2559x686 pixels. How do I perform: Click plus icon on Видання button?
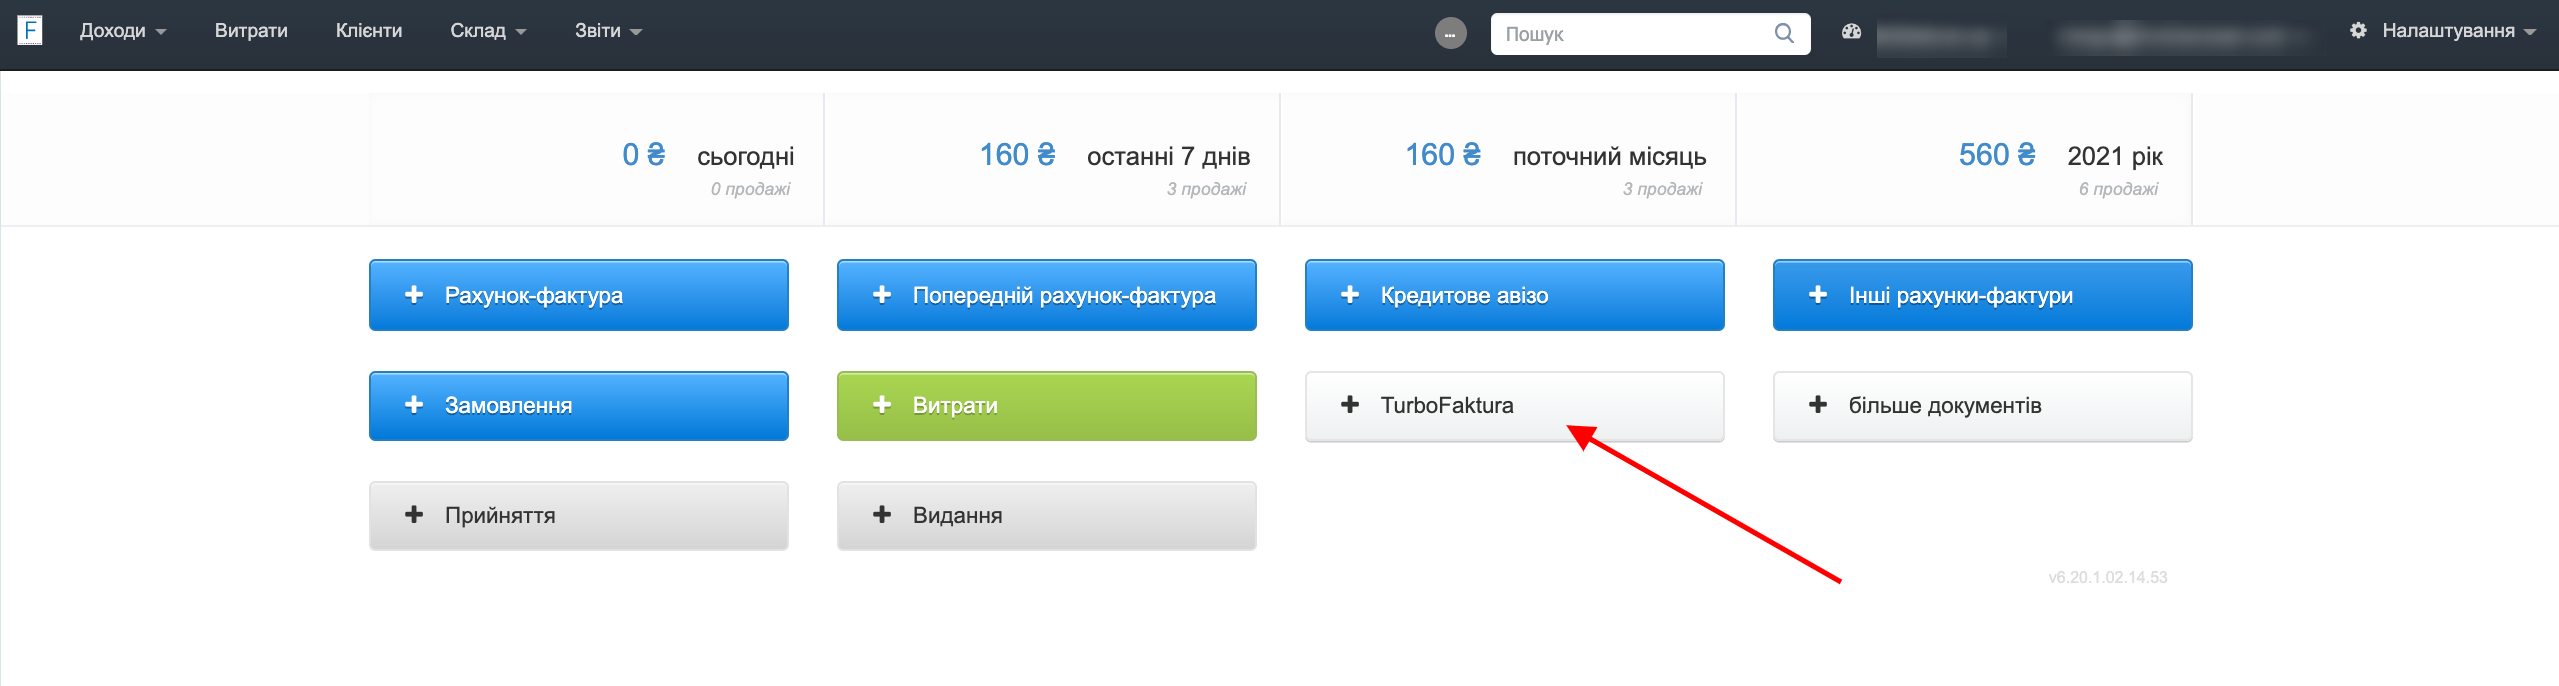click(x=882, y=515)
